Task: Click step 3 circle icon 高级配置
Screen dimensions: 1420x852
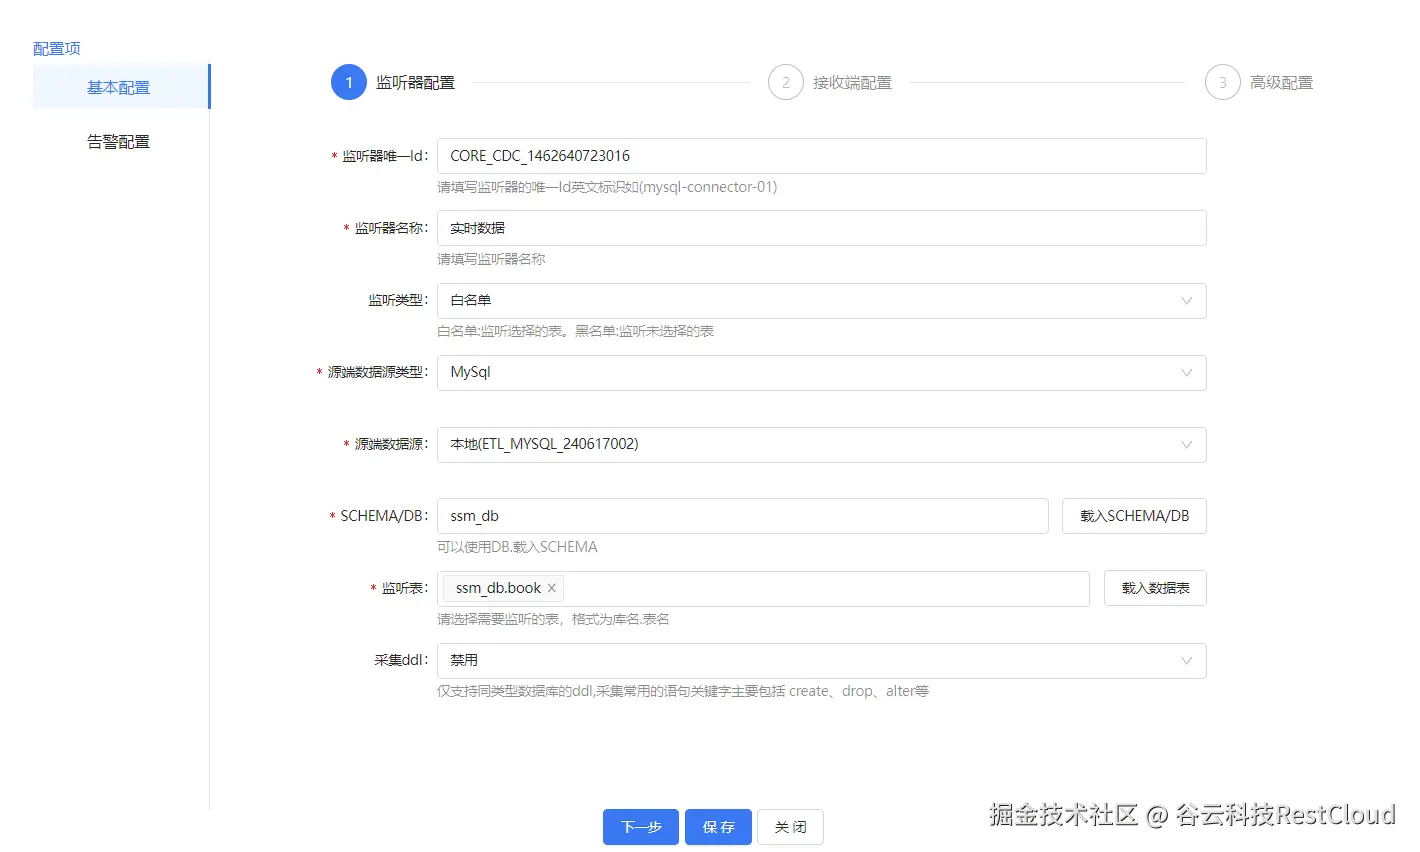Action: click(x=1223, y=83)
